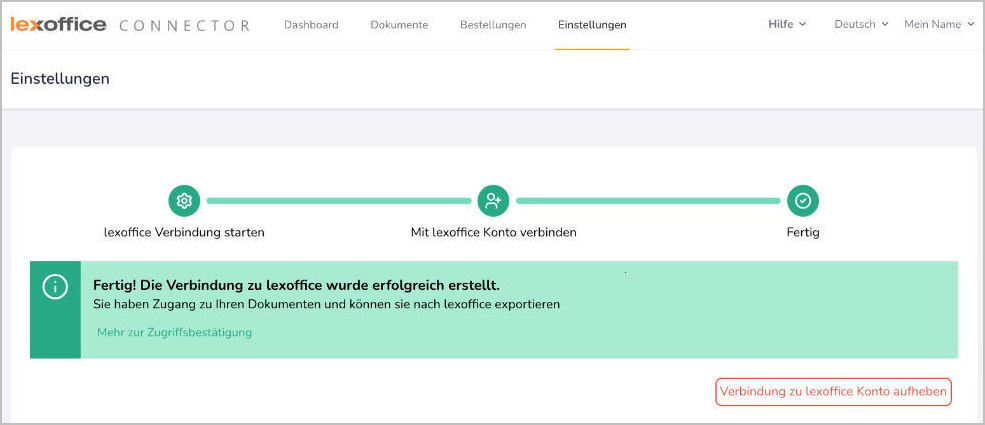Click the add-user step icon
Image resolution: width=985 pixels, height=425 pixels.
[x=493, y=201]
